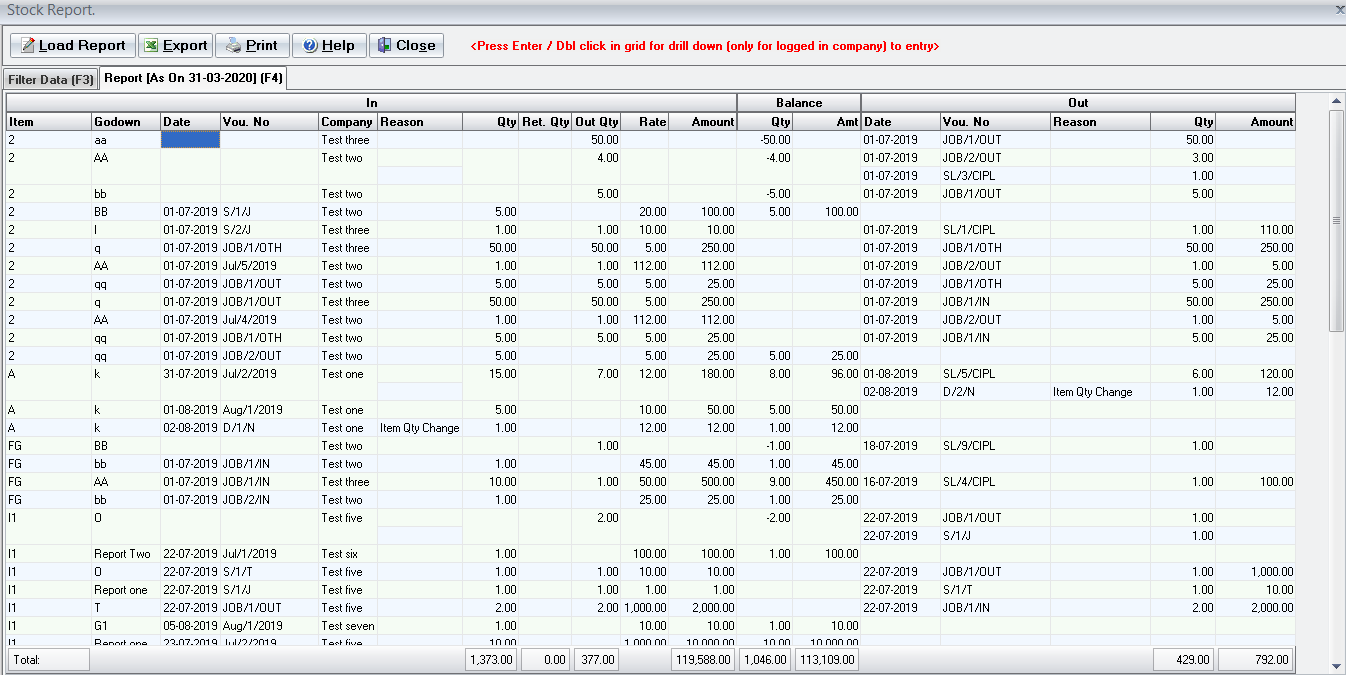Click the Rate column header
Image resolution: width=1346 pixels, height=675 pixels.
645,122
